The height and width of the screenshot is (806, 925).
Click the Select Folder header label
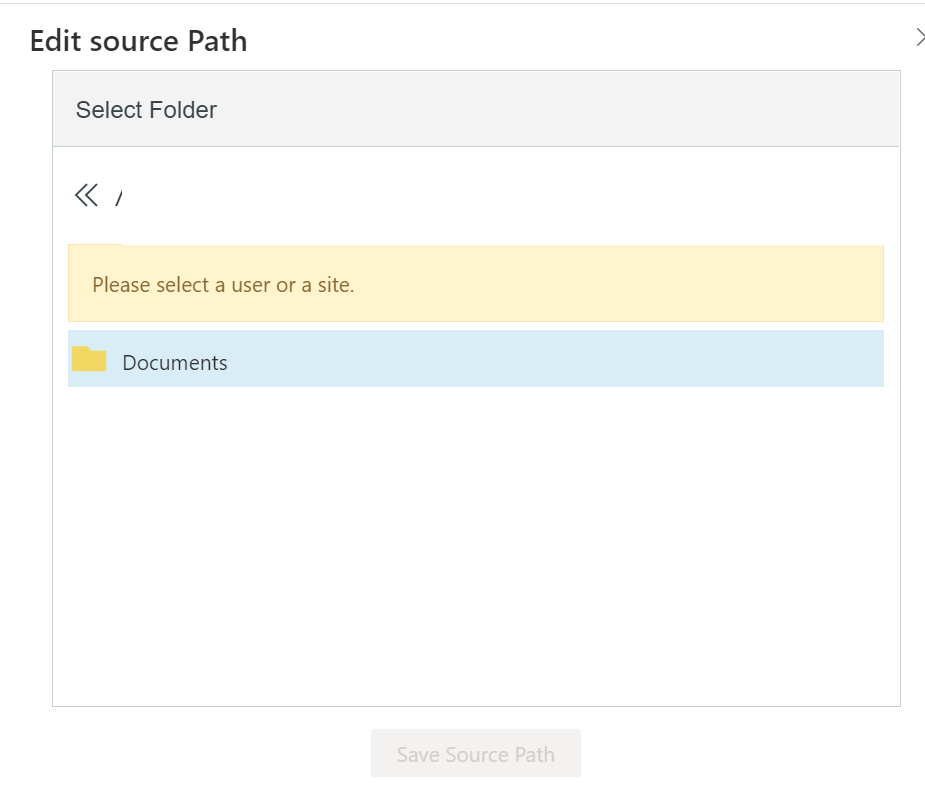click(x=146, y=110)
